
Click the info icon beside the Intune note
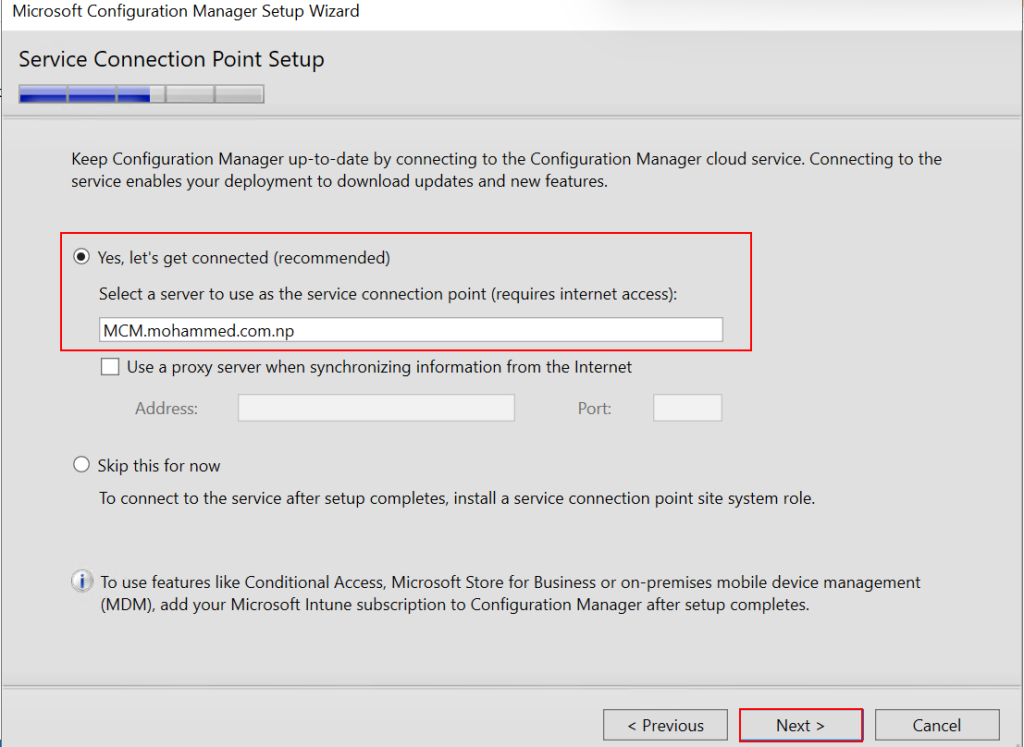click(82, 582)
